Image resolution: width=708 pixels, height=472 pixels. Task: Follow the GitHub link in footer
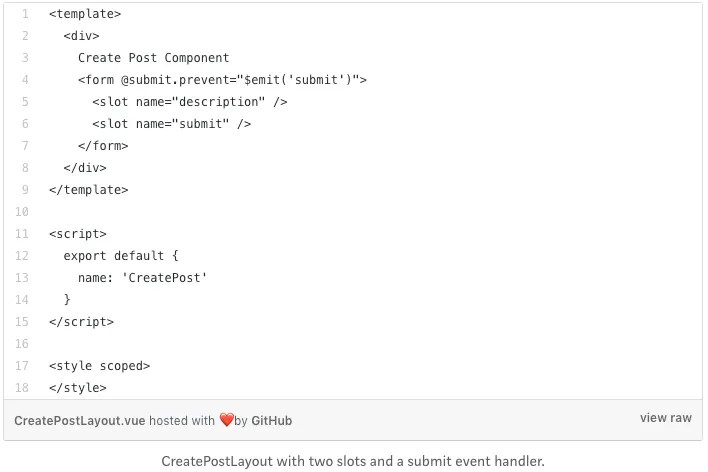271,421
